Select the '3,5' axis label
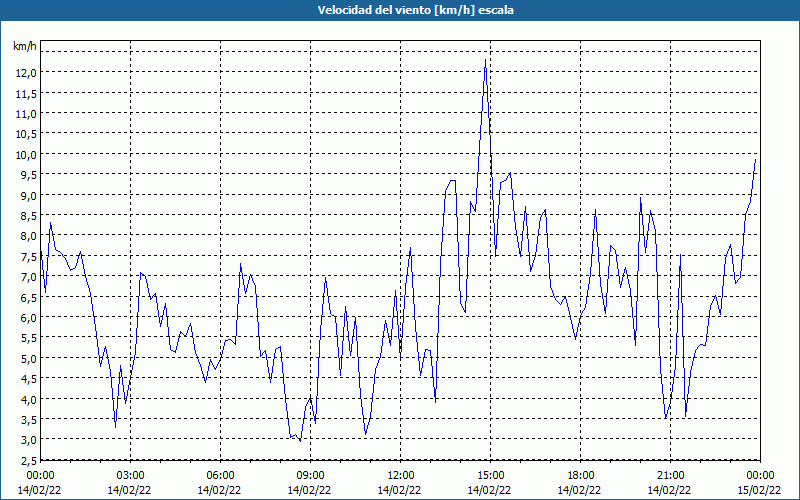The width and height of the screenshot is (800, 500). [x=29, y=420]
